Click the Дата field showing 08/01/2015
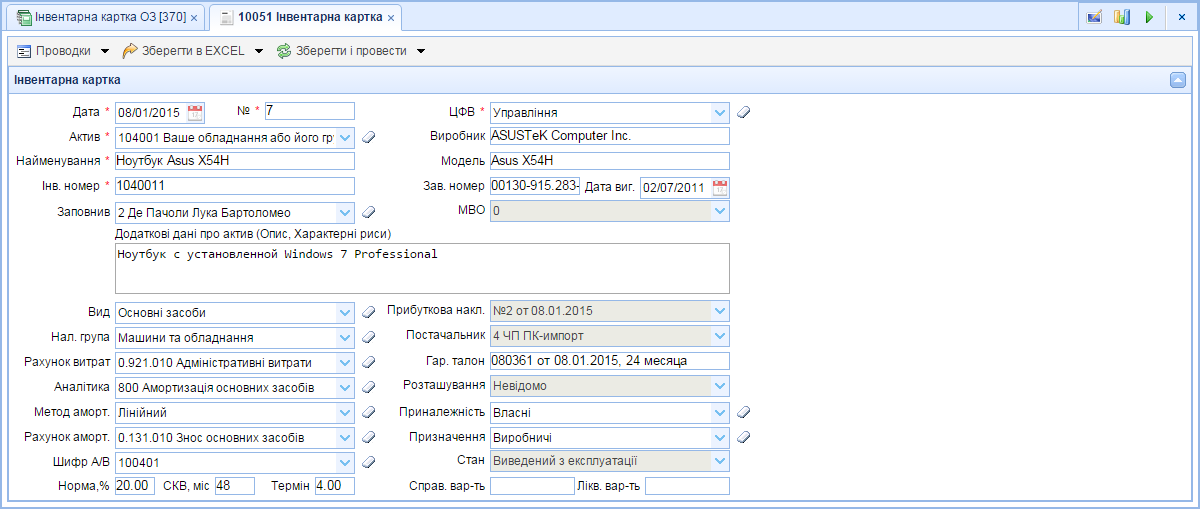The image size is (1200, 509). click(151, 112)
